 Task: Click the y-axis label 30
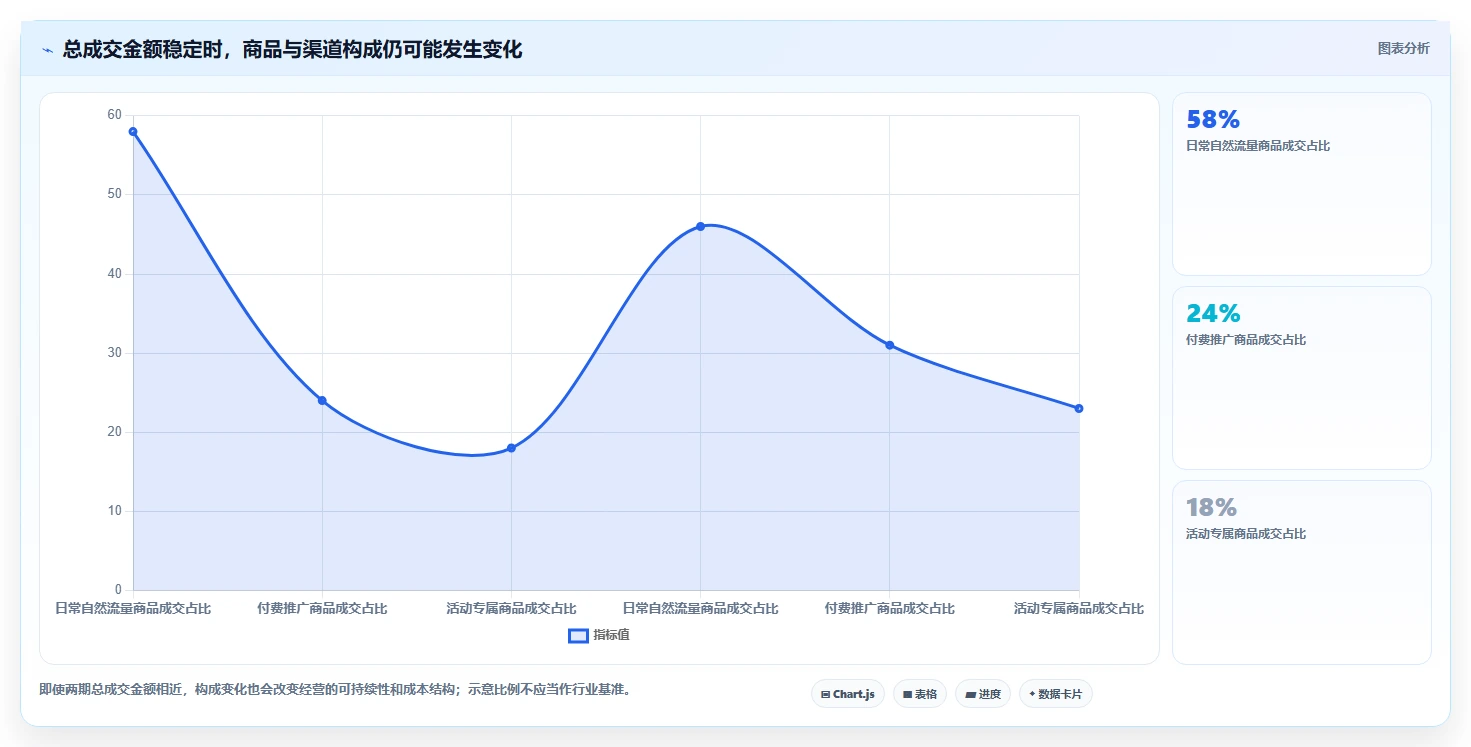(114, 353)
